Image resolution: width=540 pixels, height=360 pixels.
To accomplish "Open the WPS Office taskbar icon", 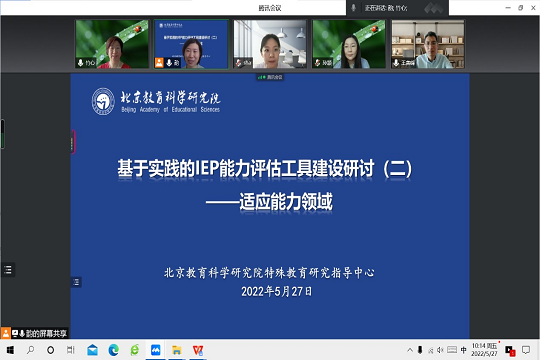I will click(198, 350).
